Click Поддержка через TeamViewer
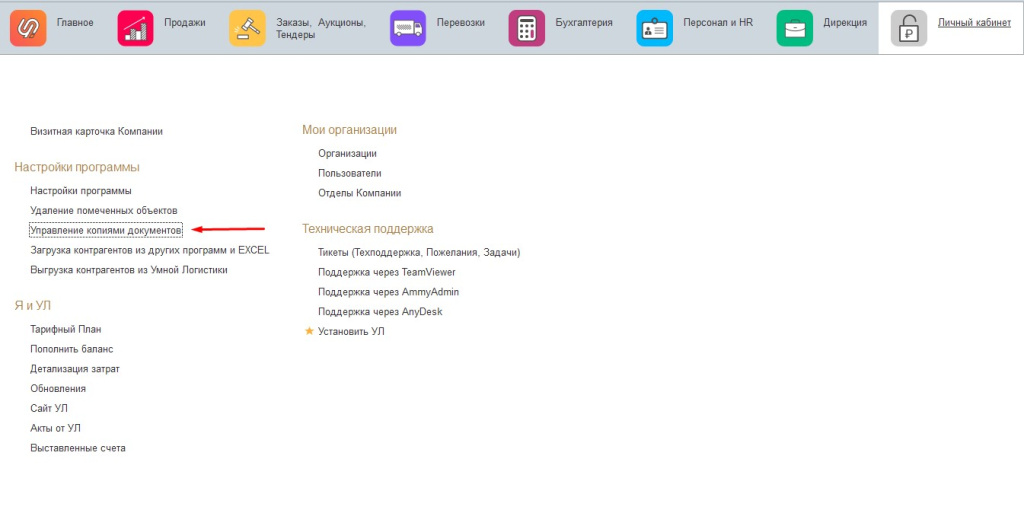 click(387, 272)
